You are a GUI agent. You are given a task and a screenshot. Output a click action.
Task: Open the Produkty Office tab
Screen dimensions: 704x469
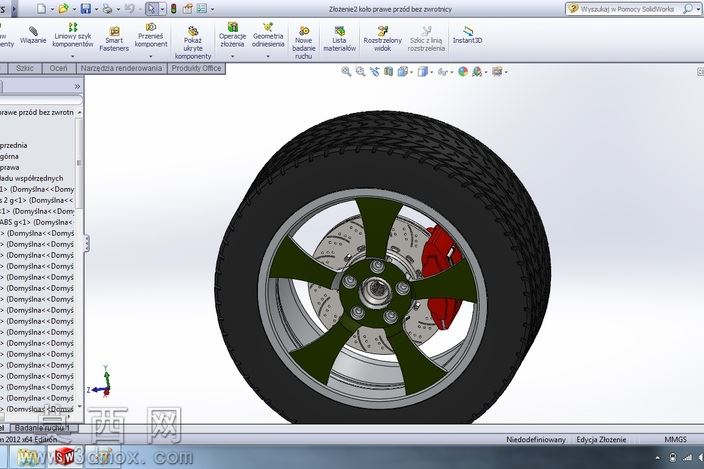196,68
